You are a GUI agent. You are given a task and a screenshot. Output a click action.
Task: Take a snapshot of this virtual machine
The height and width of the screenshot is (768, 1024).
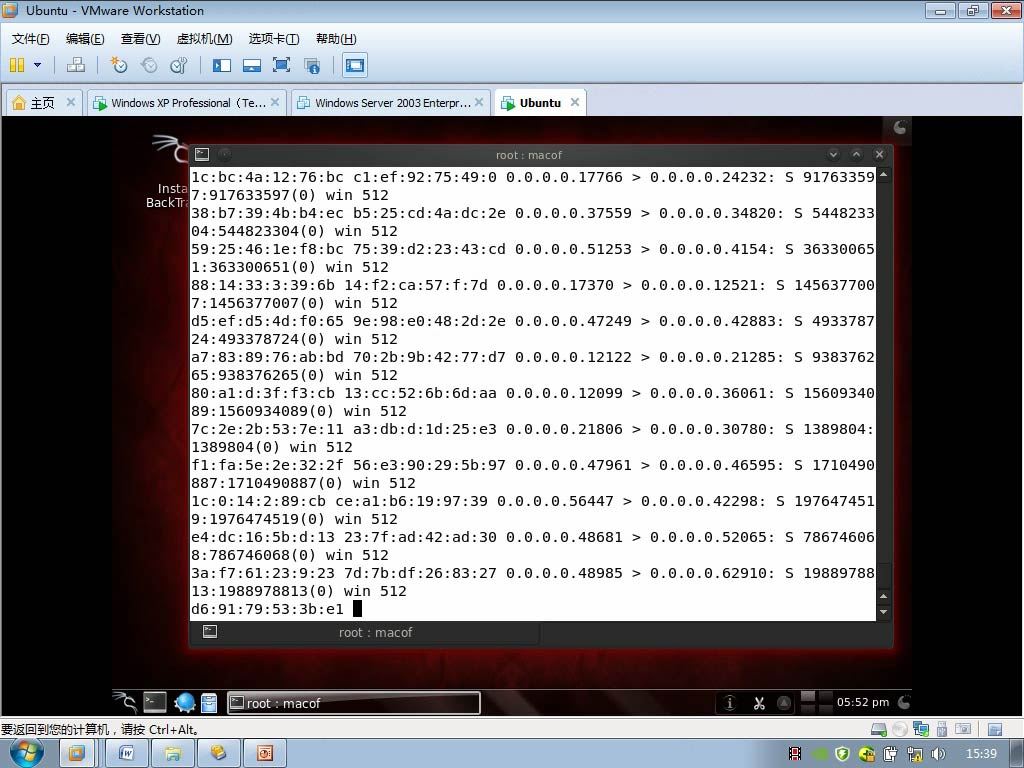[118, 65]
